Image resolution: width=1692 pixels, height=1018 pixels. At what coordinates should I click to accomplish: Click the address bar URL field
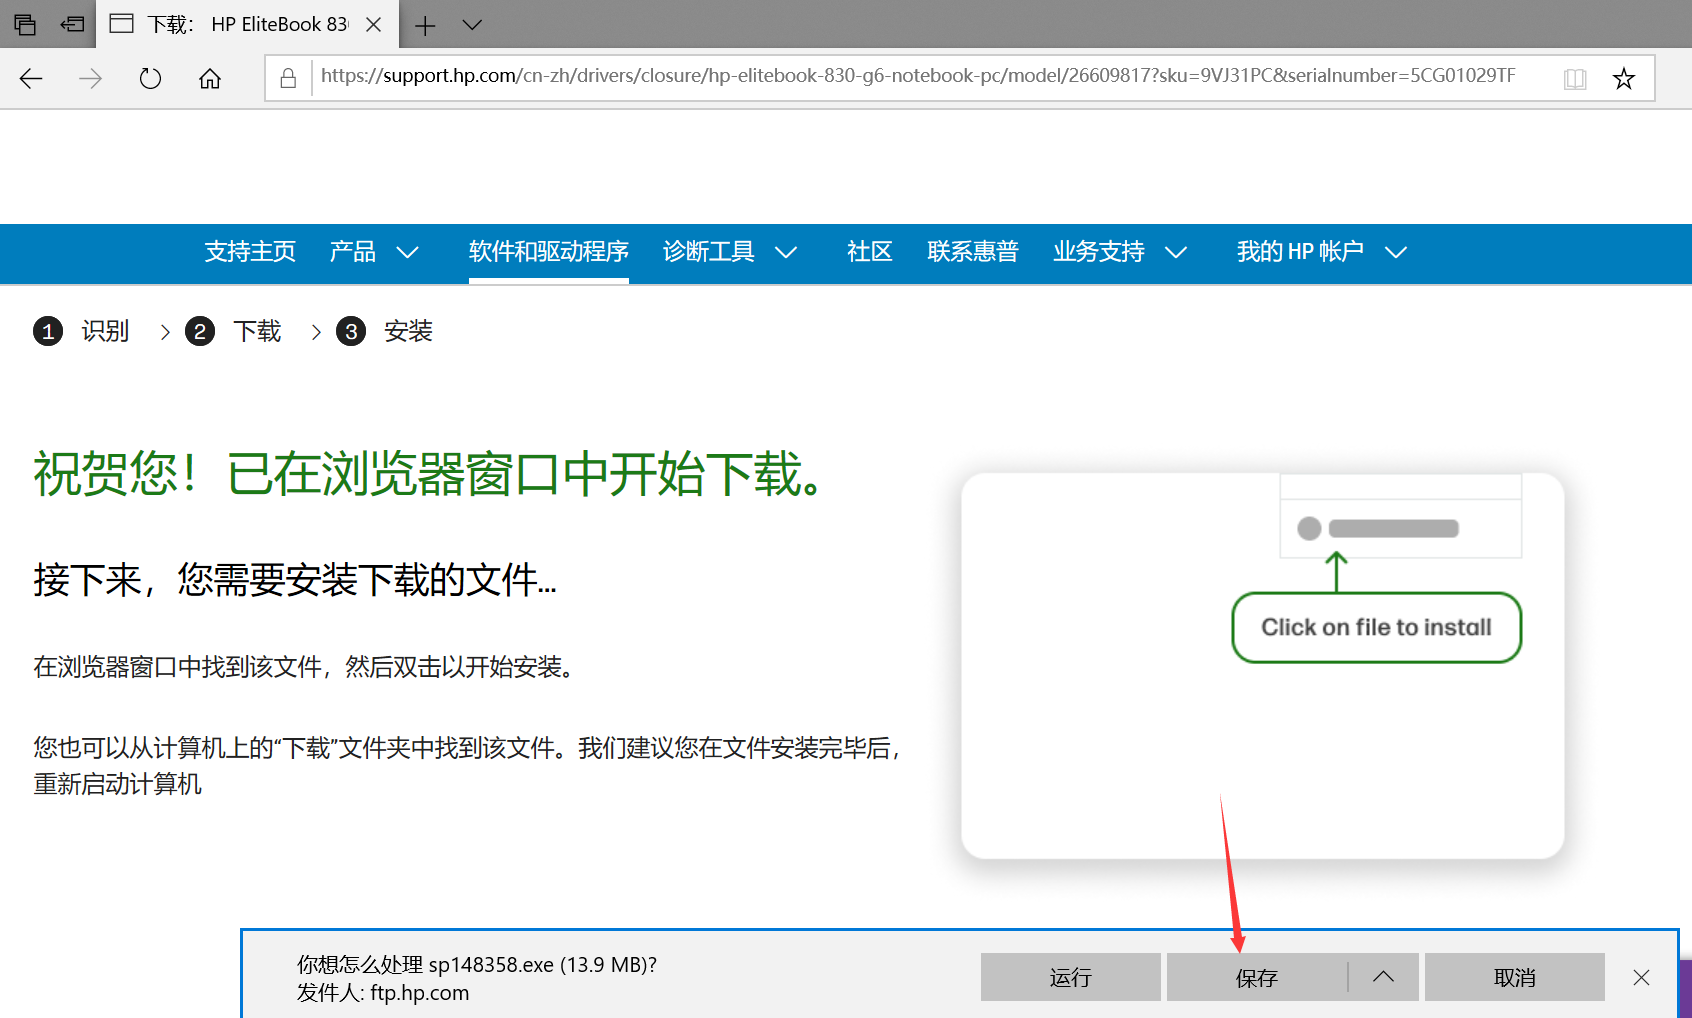coord(918,76)
